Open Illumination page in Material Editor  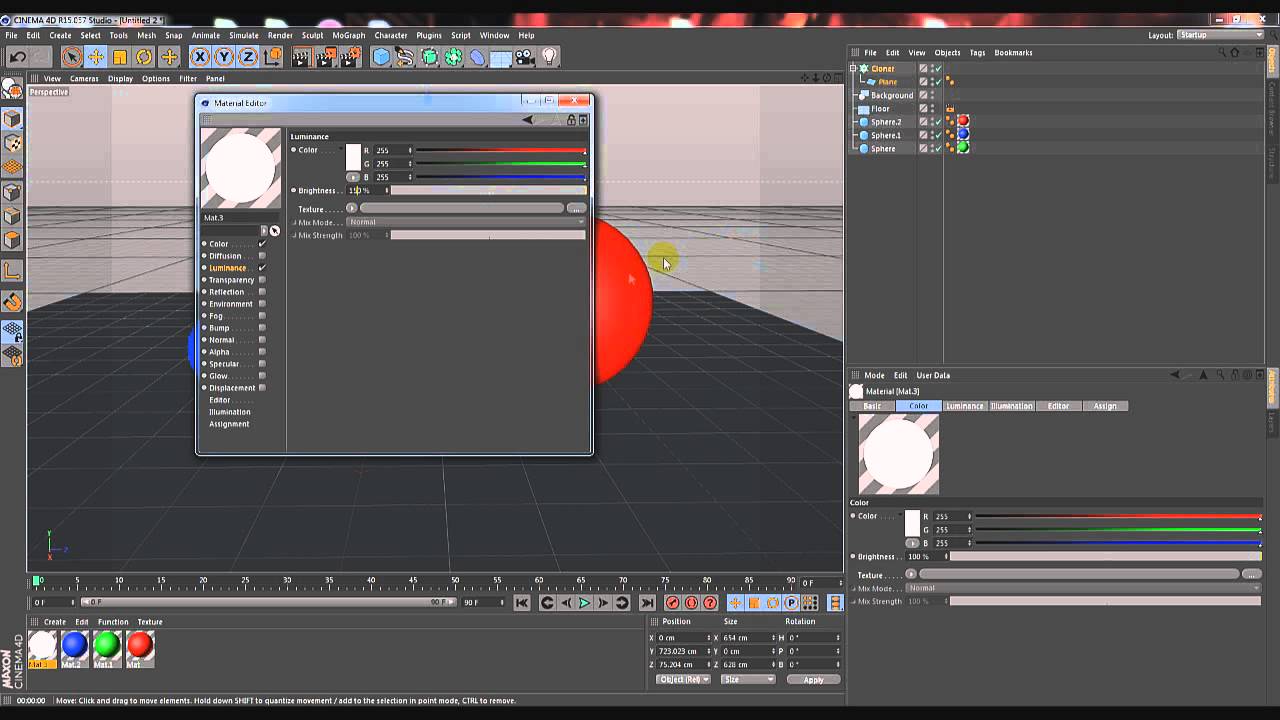(x=229, y=412)
